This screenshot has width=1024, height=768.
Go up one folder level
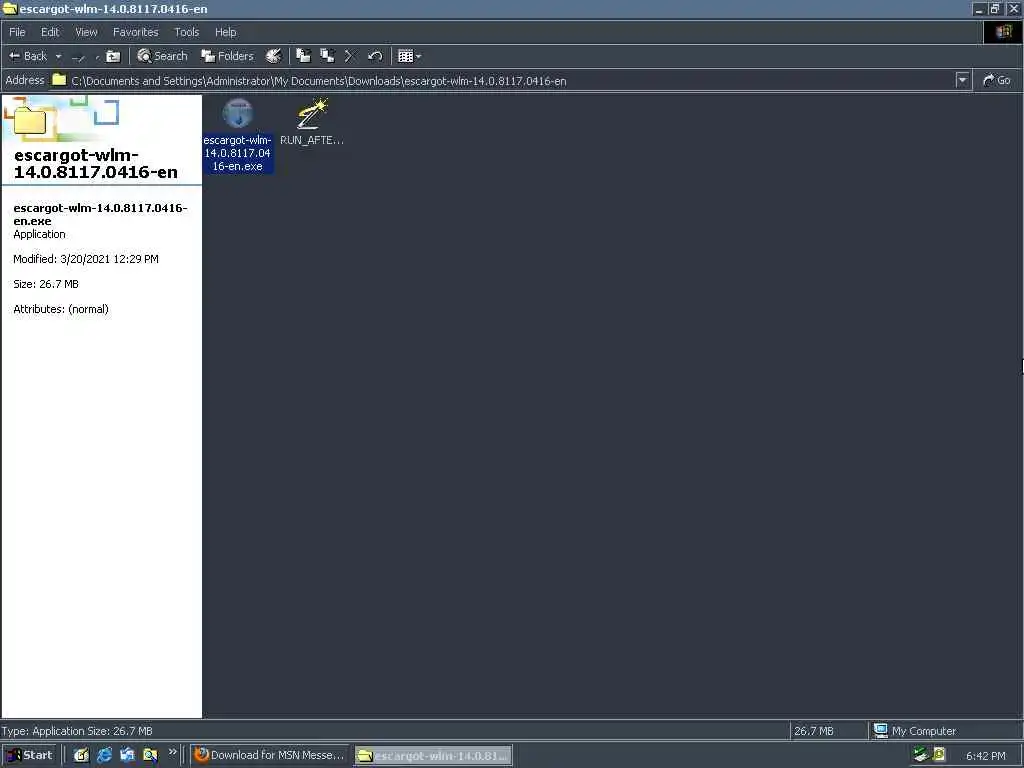[x=113, y=56]
